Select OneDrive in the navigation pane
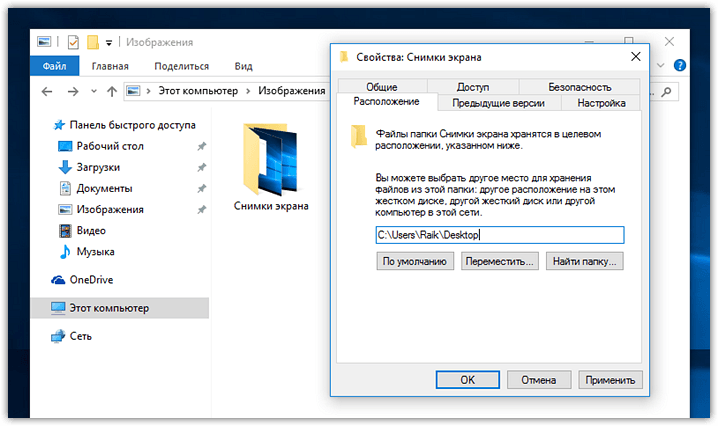The height and width of the screenshot is (426, 718). 91,280
